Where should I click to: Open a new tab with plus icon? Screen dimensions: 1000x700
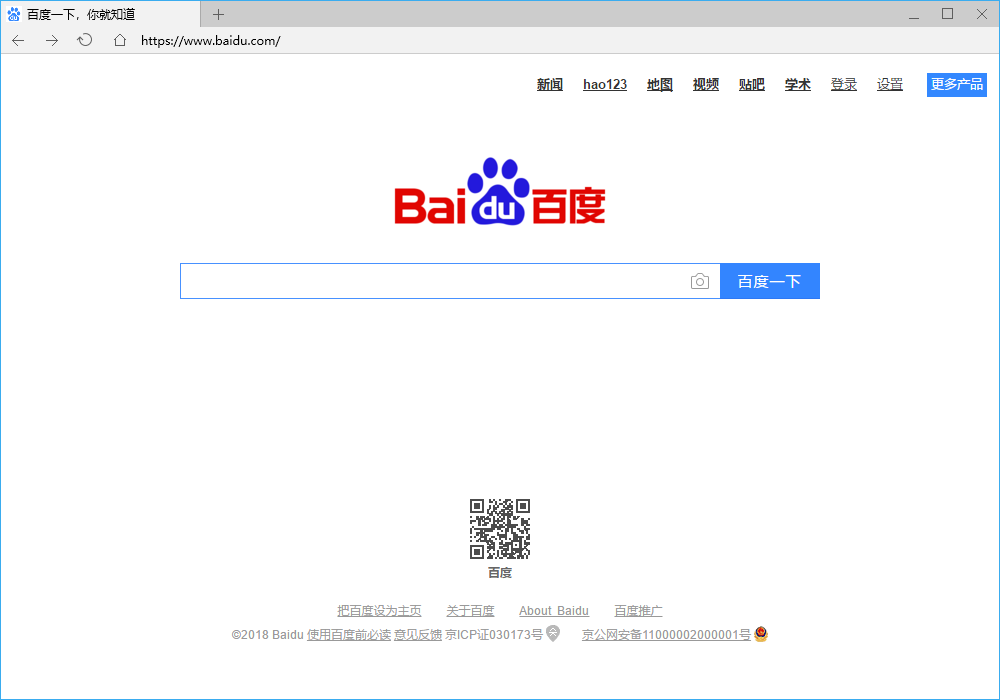(x=218, y=14)
